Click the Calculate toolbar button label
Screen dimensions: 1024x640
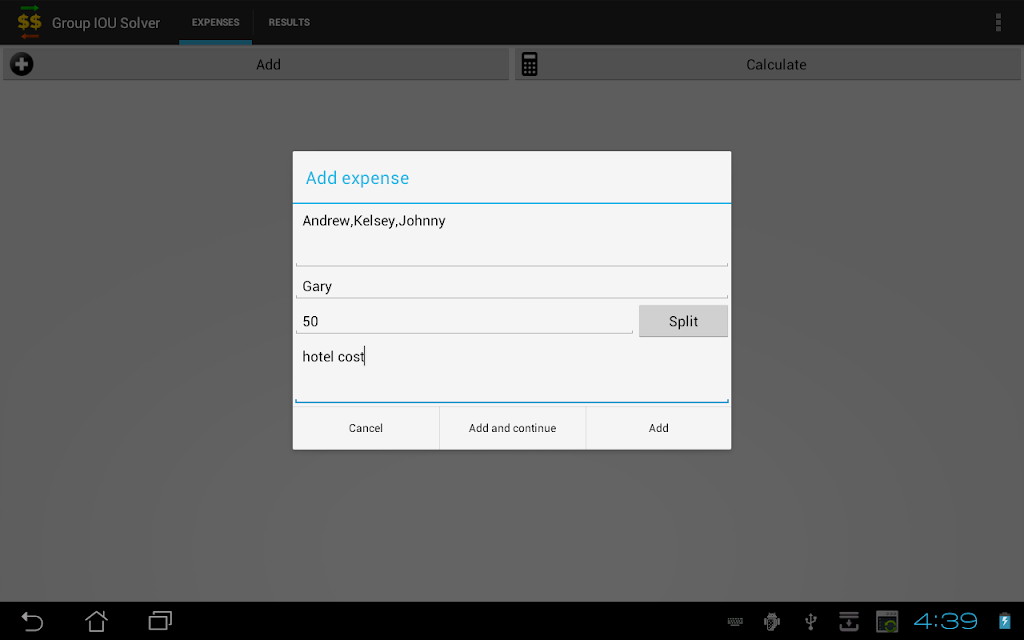point(776,65)
